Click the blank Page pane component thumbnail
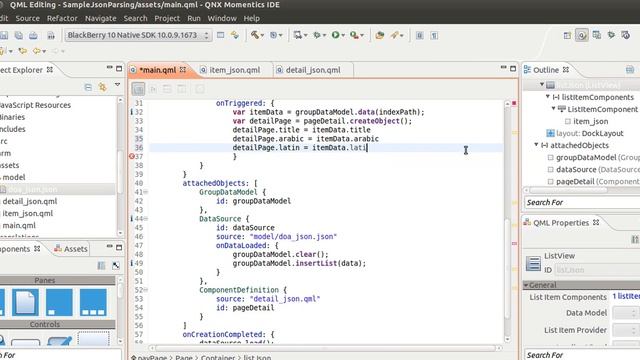Viewport: 640px width, 360px height. [25, 302]
